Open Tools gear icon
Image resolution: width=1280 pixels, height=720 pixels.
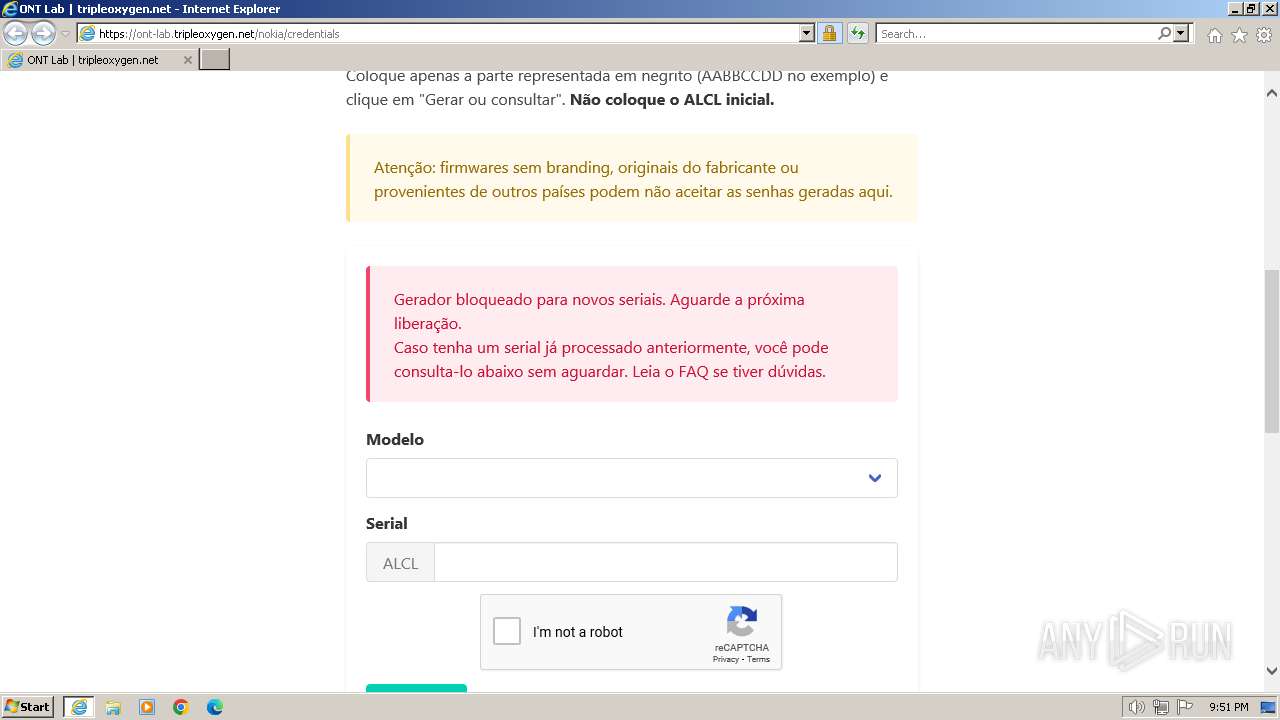[1264, 35]
